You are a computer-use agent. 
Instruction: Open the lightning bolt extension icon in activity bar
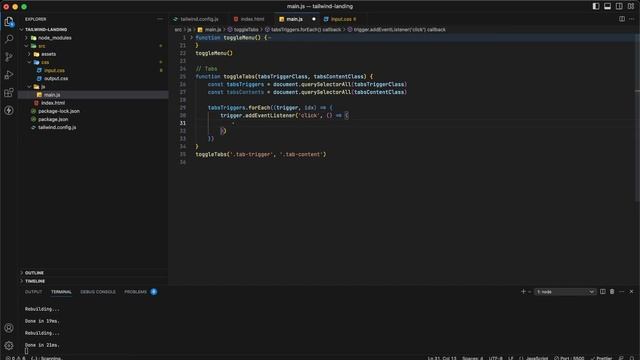[9, 111]
